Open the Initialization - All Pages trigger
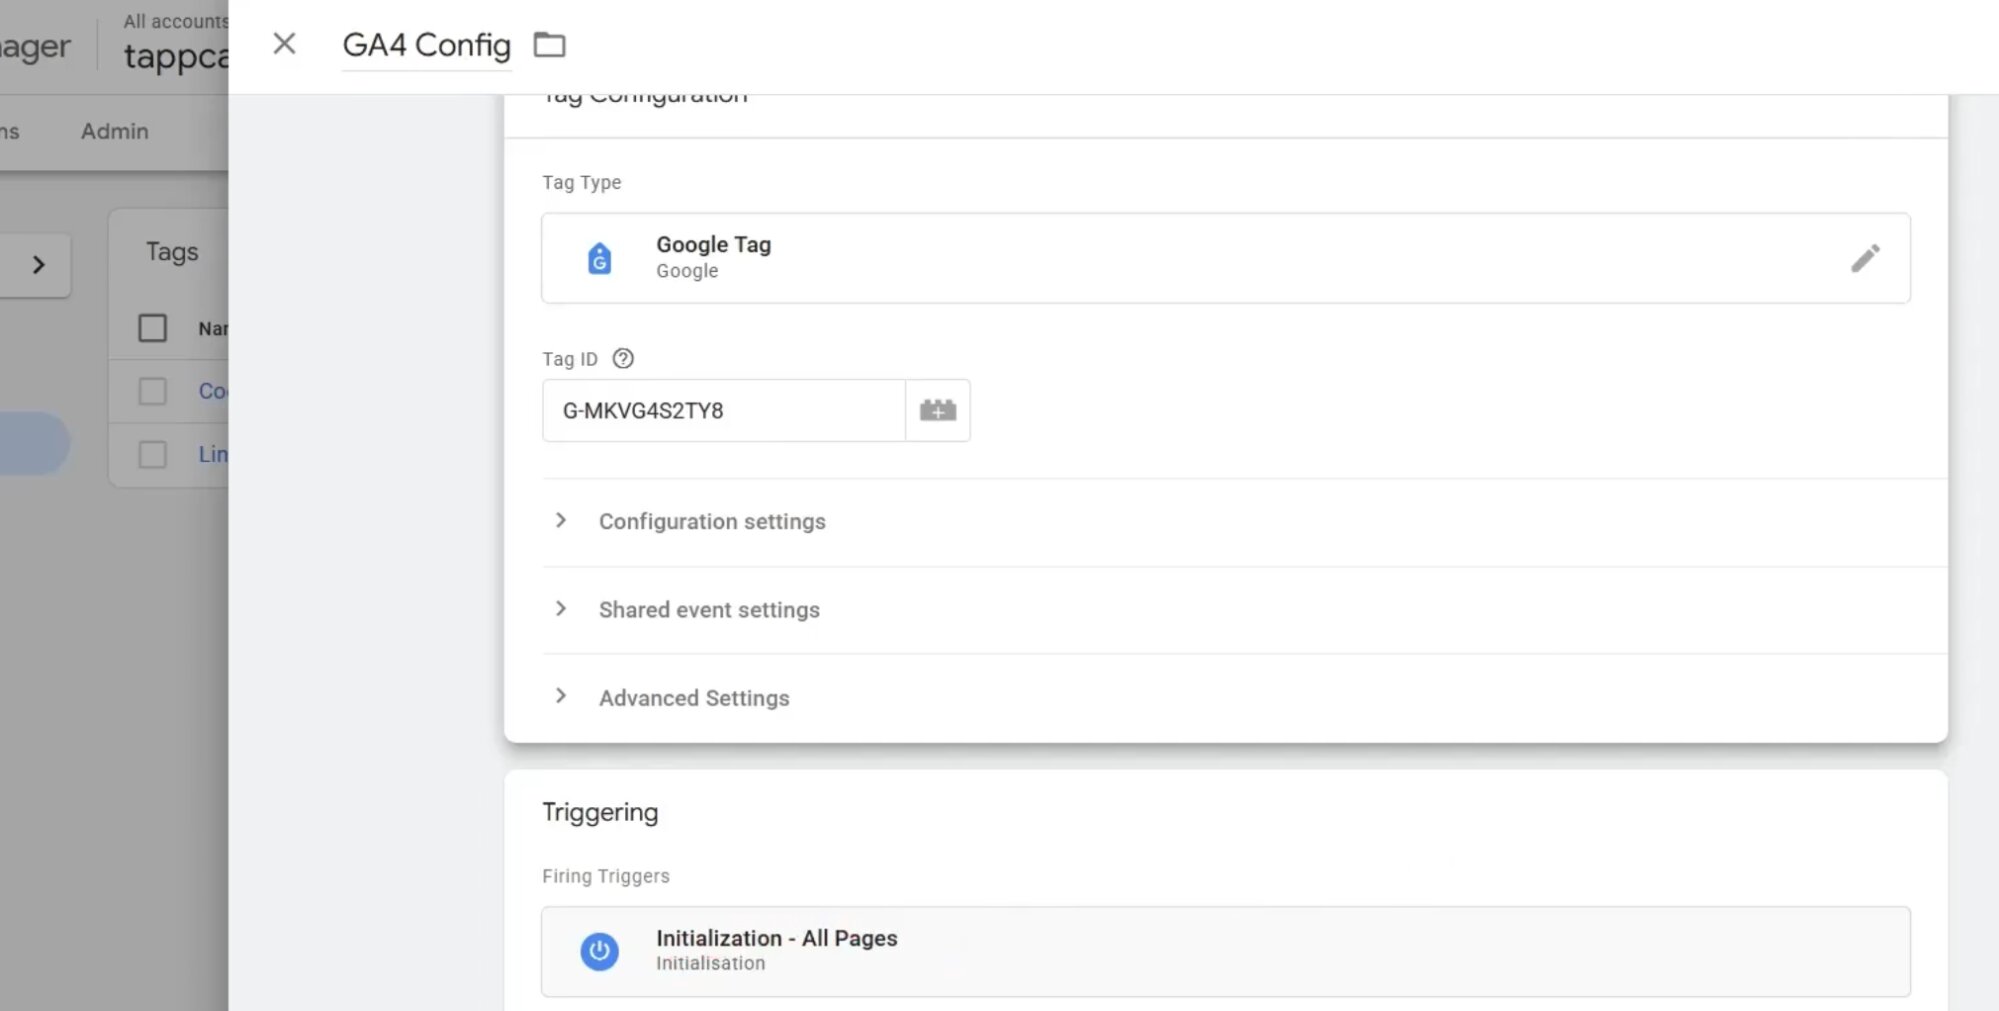Screen dimensions: 1999x1011 point(1225,951)
